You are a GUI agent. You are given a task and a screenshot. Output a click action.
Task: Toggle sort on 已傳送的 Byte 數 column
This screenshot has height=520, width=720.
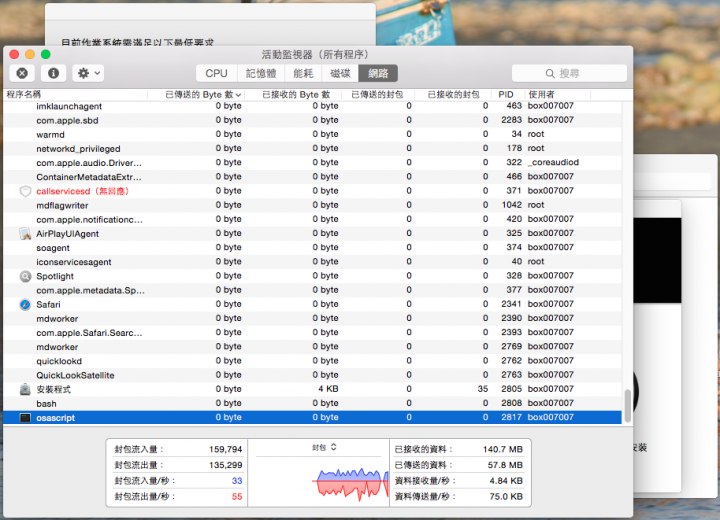[197, 95]
